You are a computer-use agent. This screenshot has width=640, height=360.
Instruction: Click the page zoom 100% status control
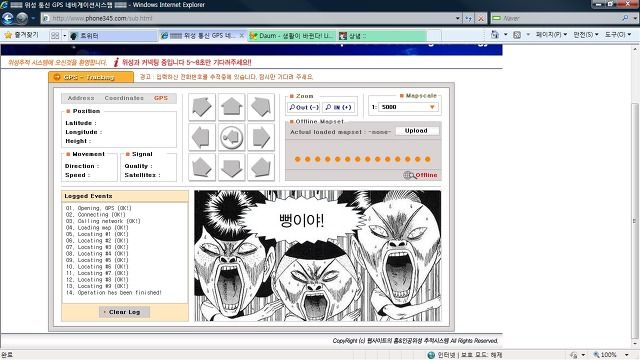[605, 355]
